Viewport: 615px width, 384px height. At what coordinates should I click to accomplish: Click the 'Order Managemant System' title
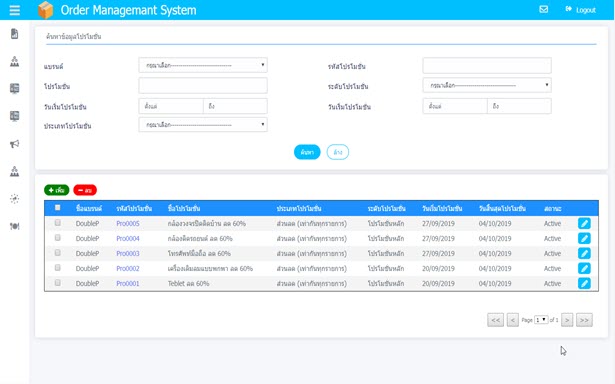coord(128,10)
